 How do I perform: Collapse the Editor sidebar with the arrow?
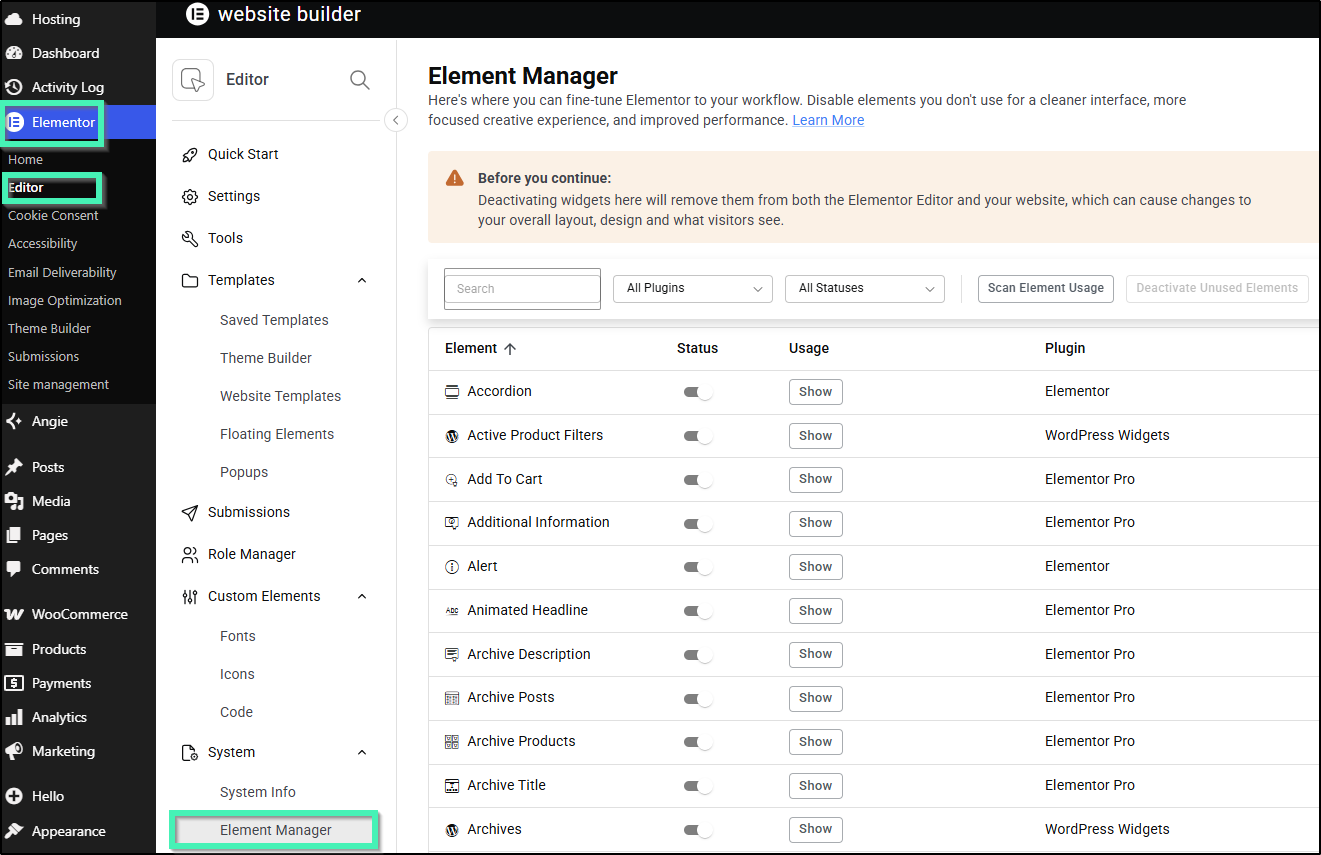396,120
